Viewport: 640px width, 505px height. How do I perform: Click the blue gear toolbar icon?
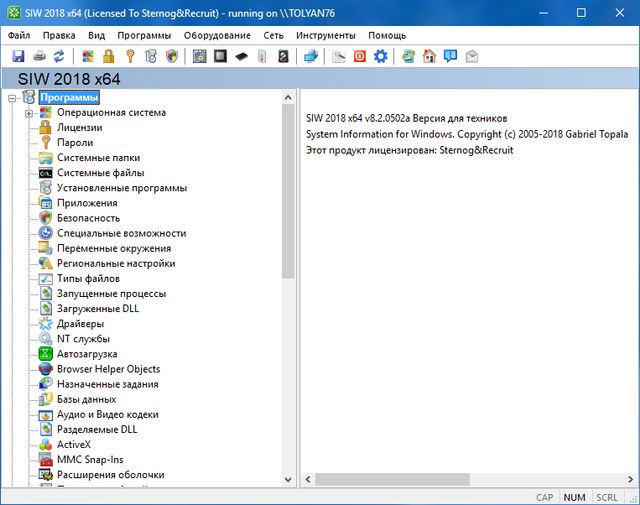click(x=380, y=56)
